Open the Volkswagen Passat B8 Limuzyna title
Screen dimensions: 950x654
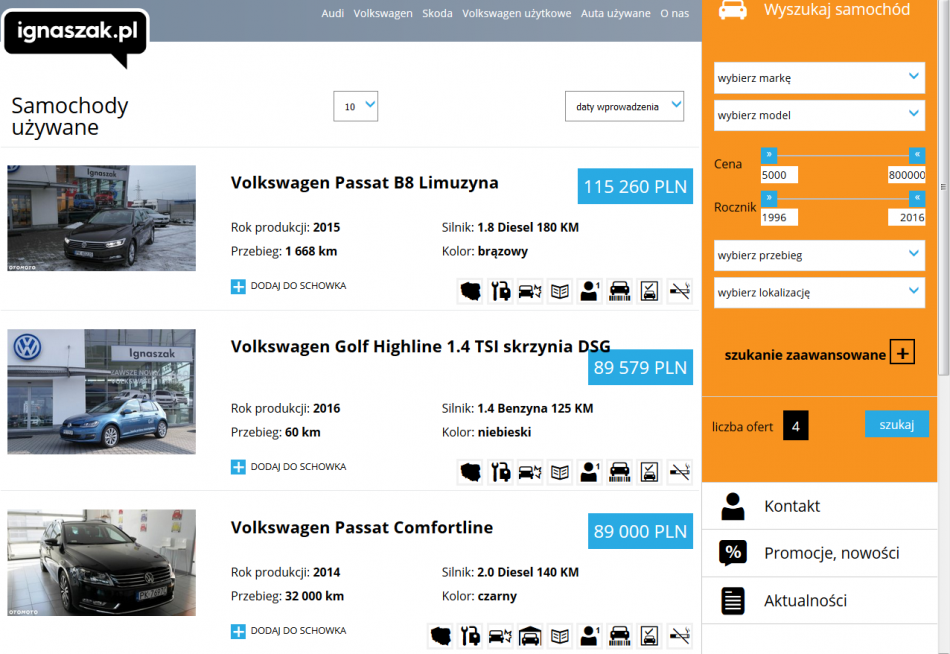click(365, 182)
